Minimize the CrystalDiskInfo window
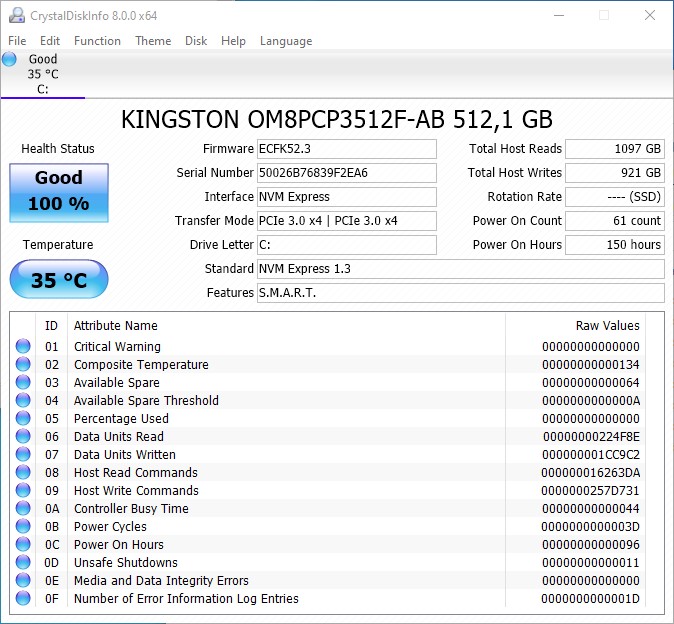The height and width of the screenshot is (624, 674). pos(559,15)
